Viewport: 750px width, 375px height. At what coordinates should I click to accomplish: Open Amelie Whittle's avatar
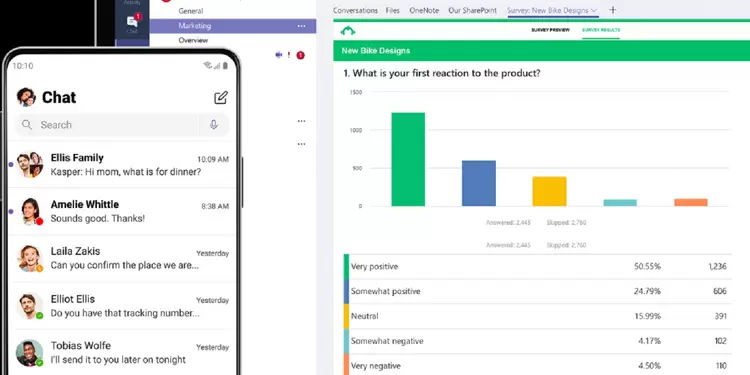pos(31,211)
